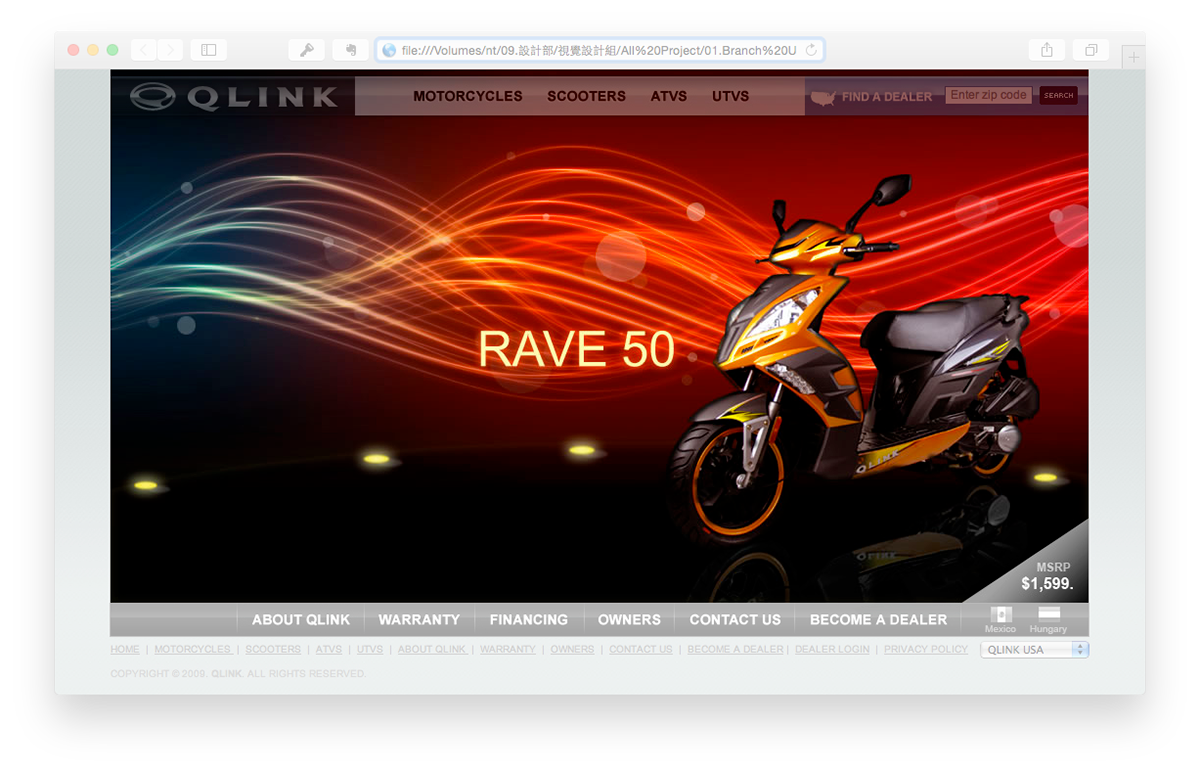Click the HOME footer link

click(x=125, y=649)
